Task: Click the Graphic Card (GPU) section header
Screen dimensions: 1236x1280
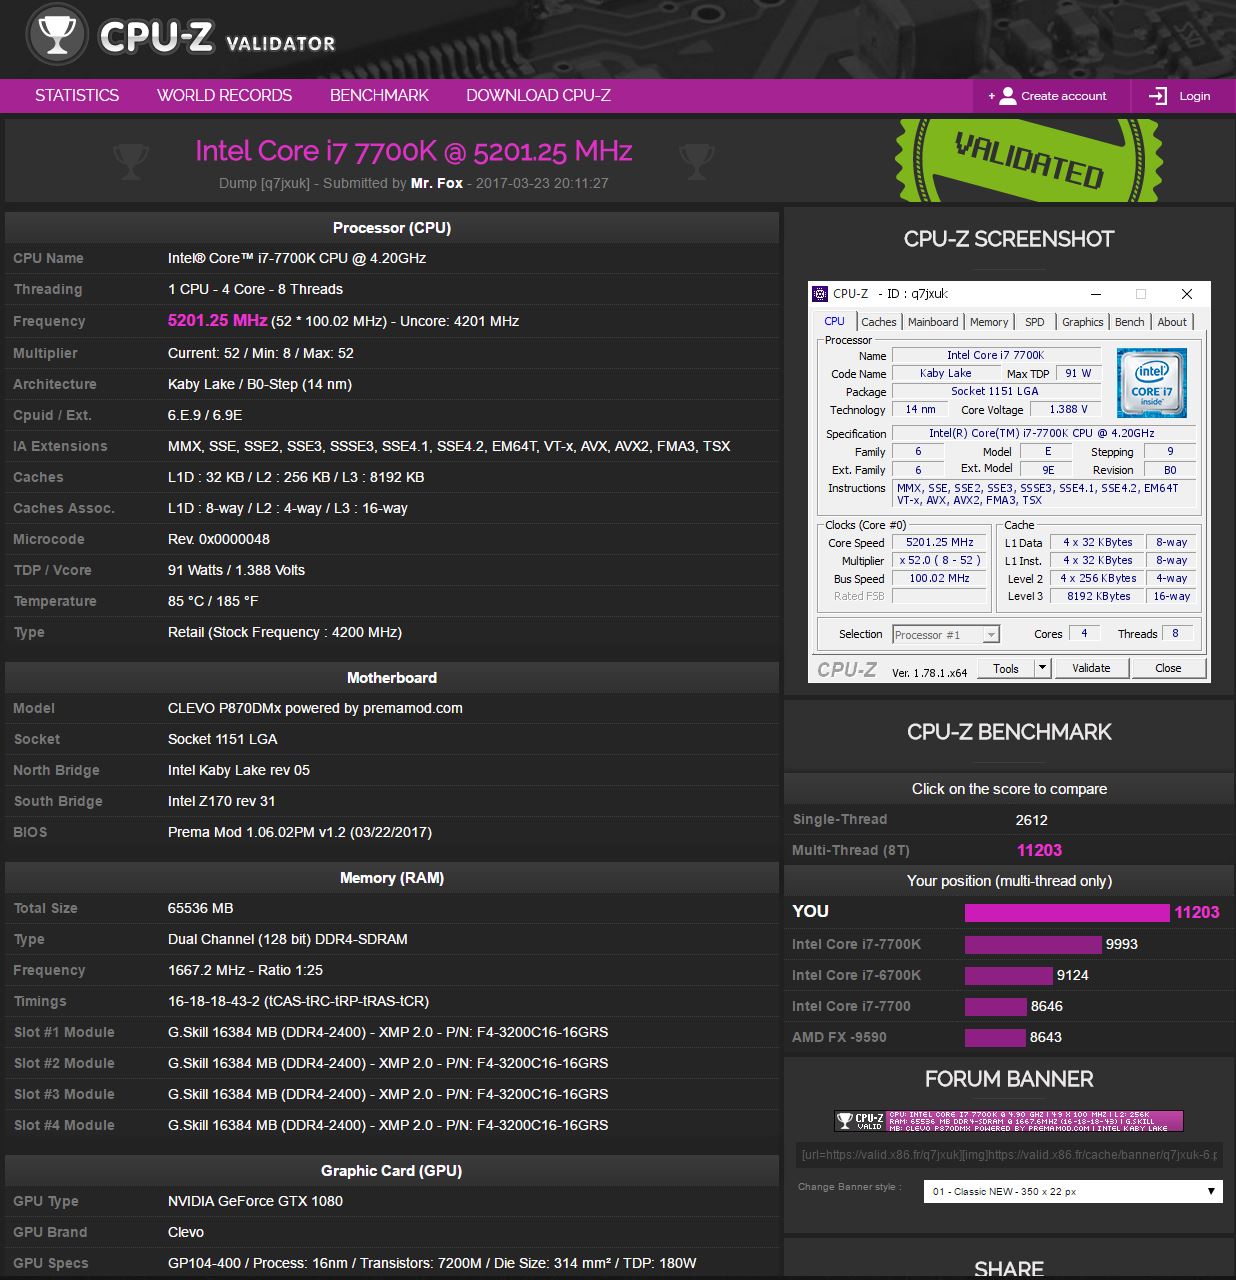Action: (392, 1170)
